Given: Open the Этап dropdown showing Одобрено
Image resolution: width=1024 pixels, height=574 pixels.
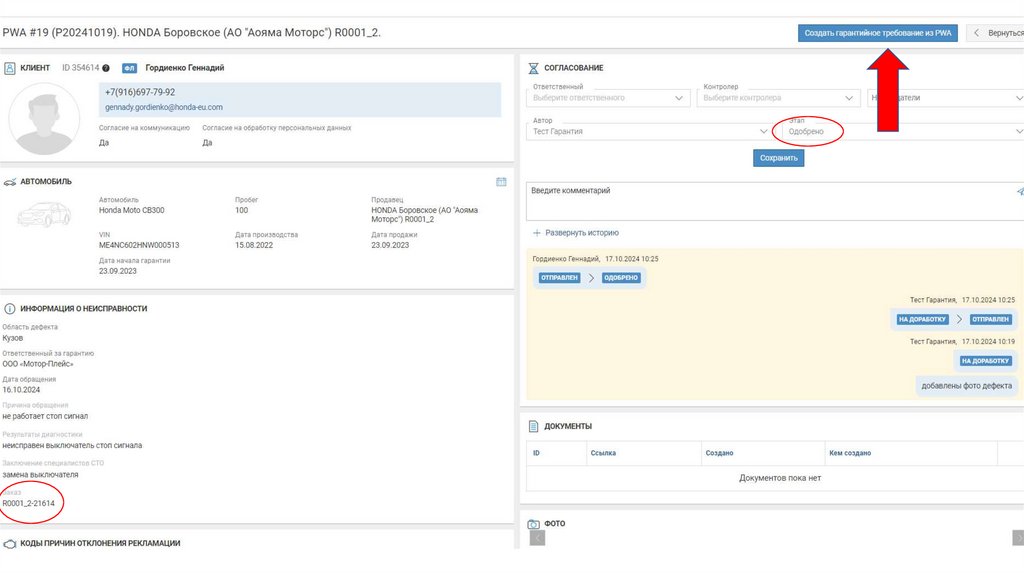Looking at the screenshot, I should [901, 131].
